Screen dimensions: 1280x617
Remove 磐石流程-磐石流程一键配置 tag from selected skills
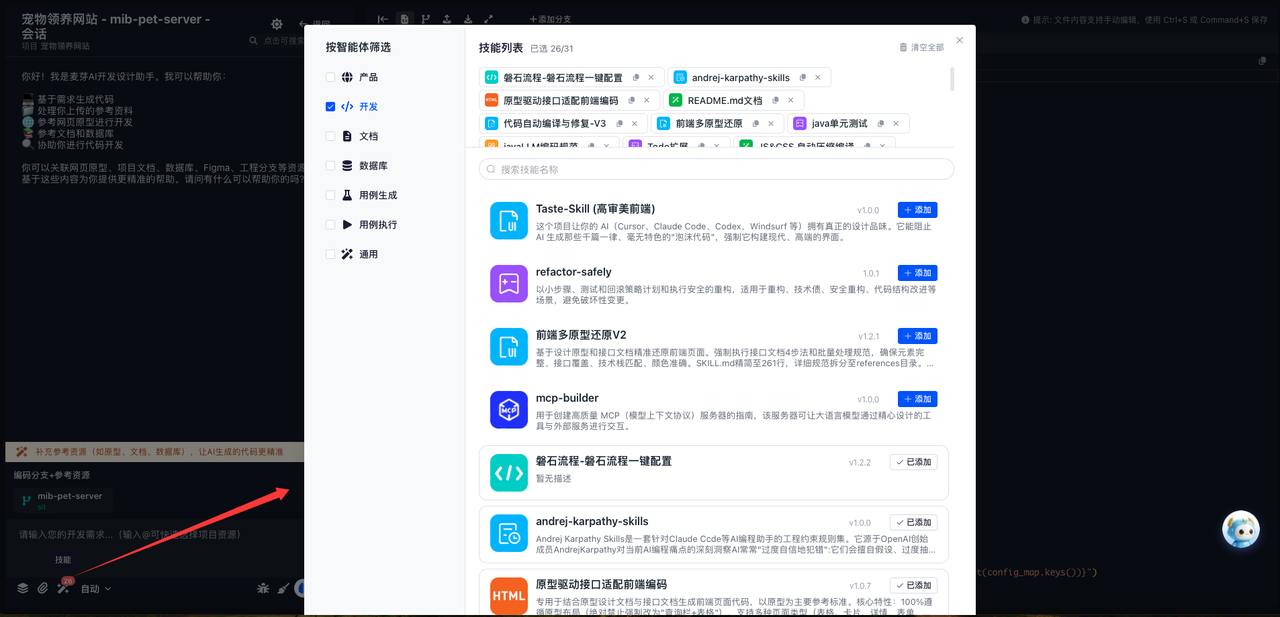(x=651, y=77)
